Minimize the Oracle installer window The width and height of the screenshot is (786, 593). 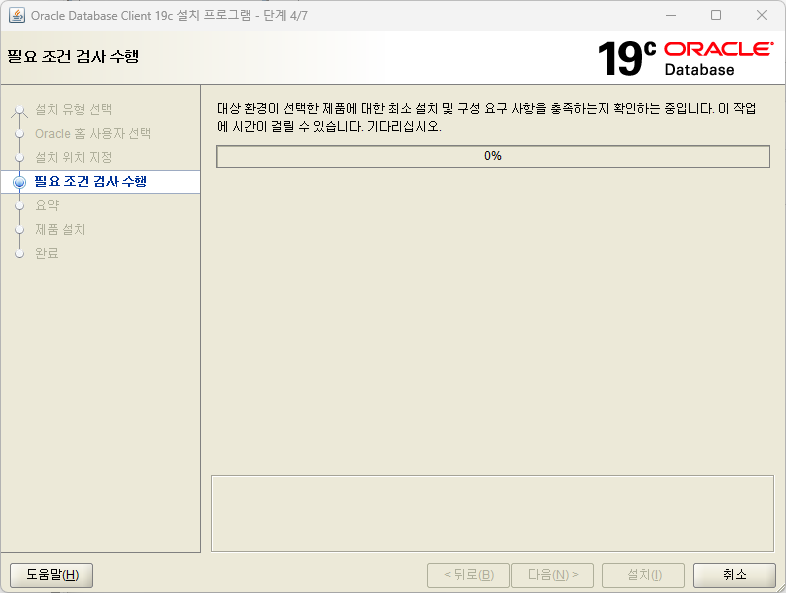tap(671, 15)
